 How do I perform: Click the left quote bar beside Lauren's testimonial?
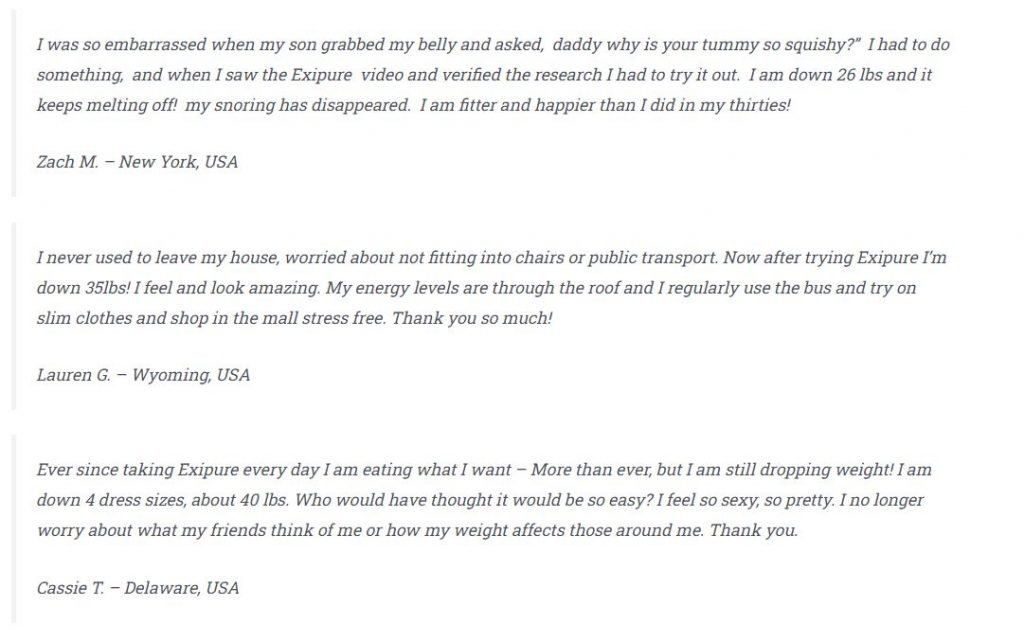pos(14,316)
